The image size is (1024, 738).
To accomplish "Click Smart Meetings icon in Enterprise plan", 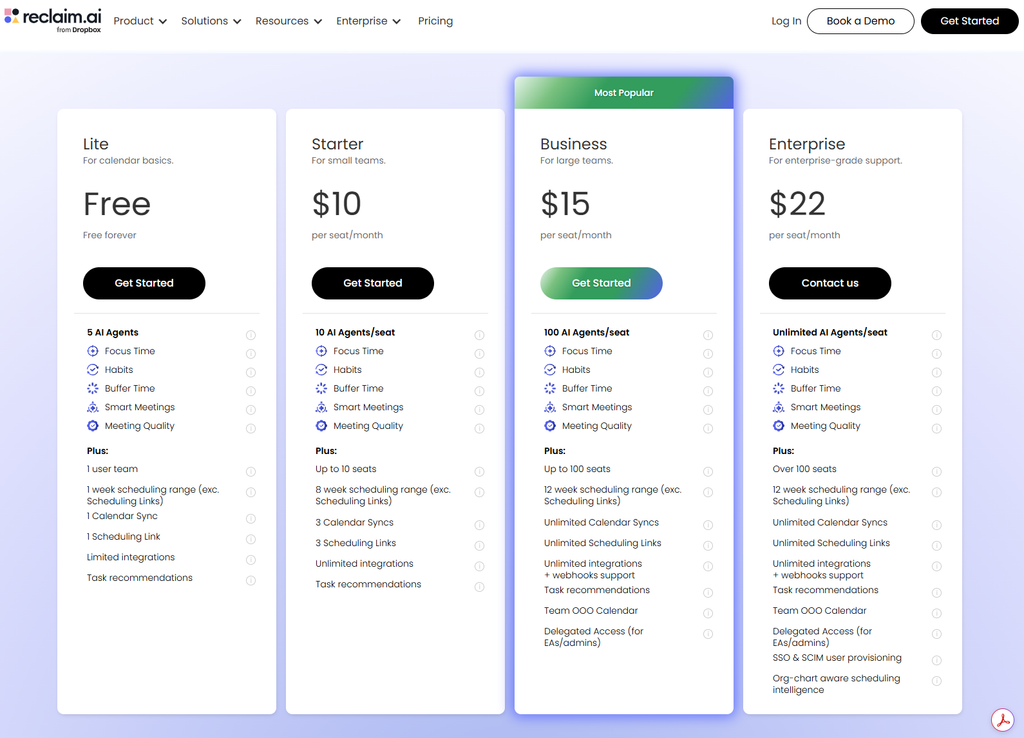I will click(x=778, y=408).
